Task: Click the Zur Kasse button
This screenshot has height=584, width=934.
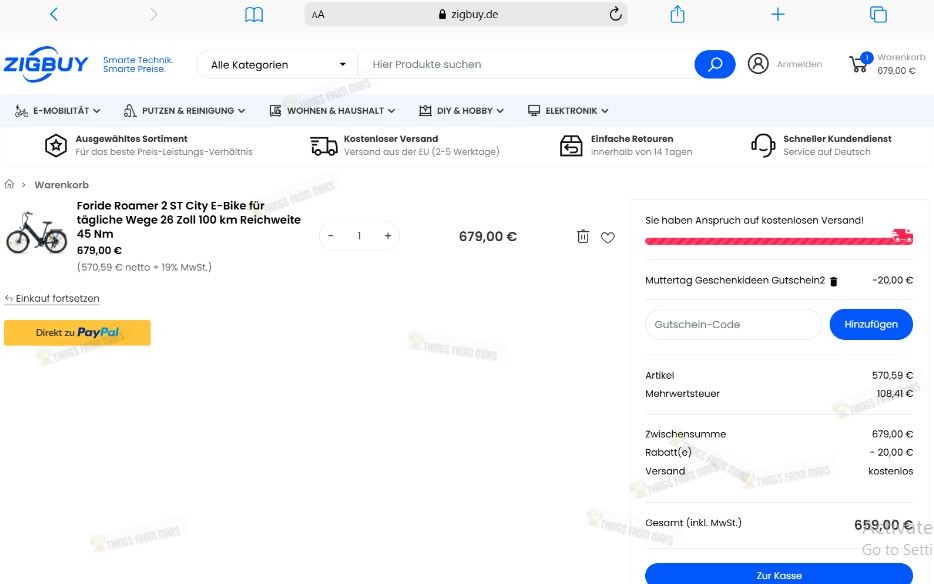Action: [x=779, y=574]
